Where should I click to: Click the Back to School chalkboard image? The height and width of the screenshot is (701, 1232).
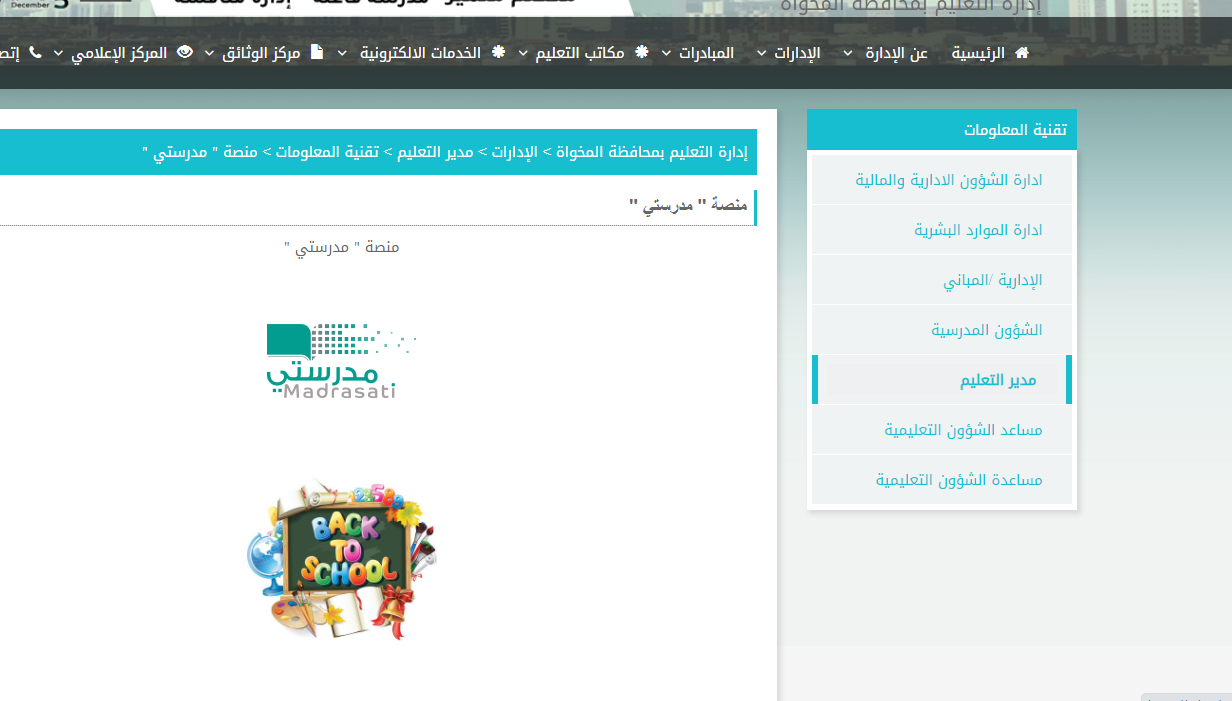pyautogui.click(x=342, y=559)
